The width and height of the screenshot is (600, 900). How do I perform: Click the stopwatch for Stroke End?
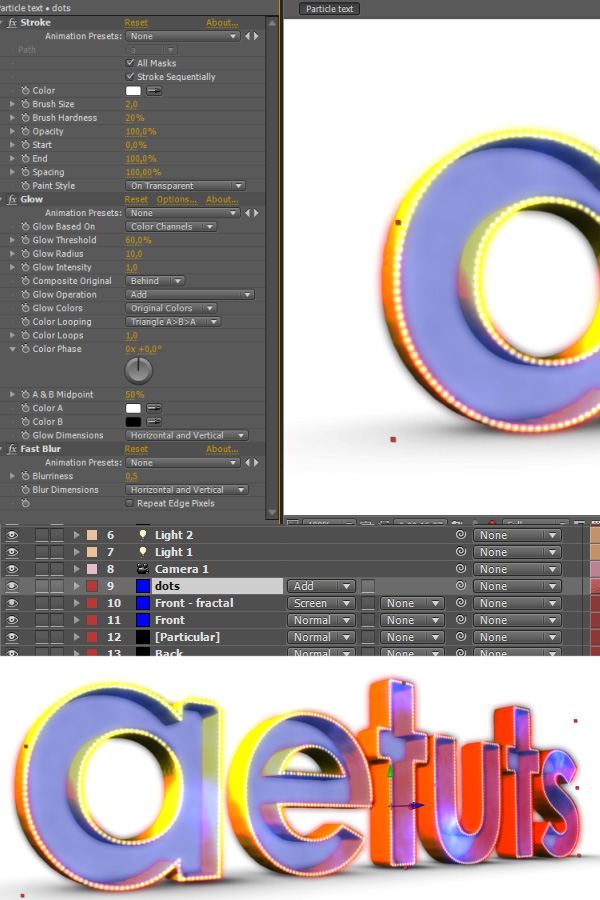pos(25,158)
